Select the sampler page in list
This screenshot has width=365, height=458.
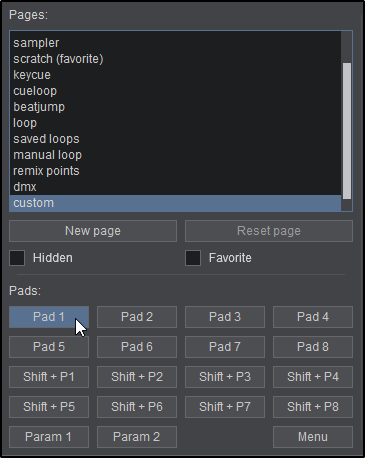click(x=175, y=43)
